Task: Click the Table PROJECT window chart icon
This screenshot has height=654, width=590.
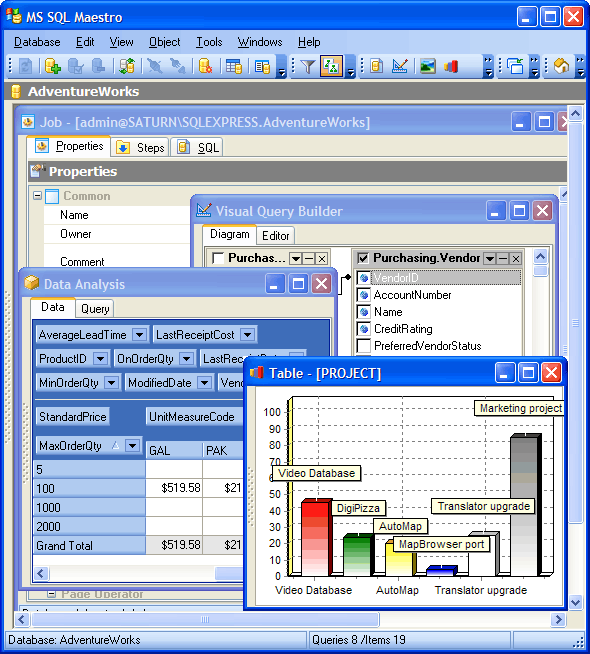Action: (257, 372)
